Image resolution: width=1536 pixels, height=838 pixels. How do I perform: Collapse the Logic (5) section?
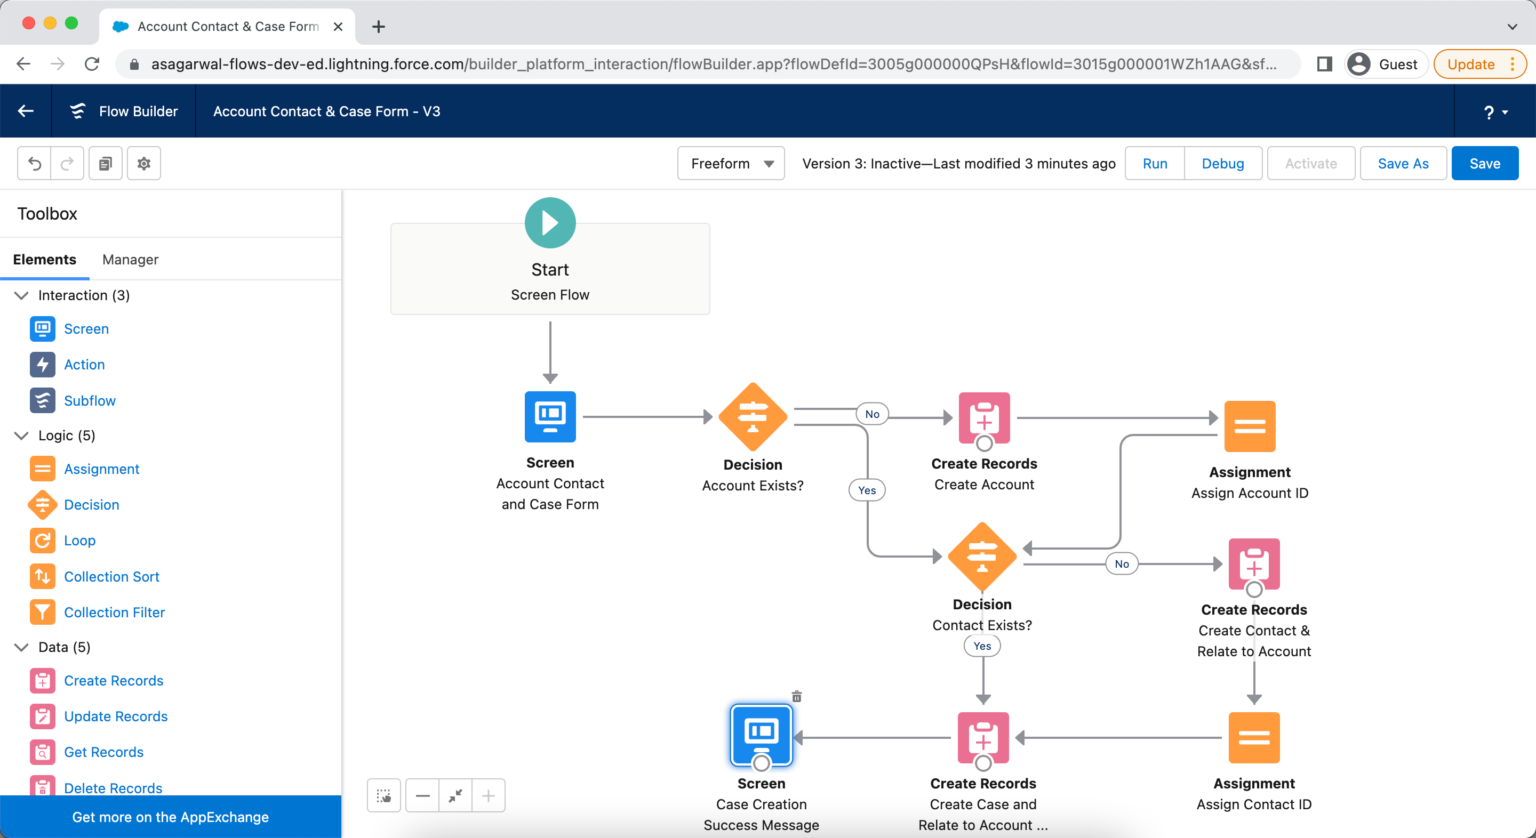(21, 435)
